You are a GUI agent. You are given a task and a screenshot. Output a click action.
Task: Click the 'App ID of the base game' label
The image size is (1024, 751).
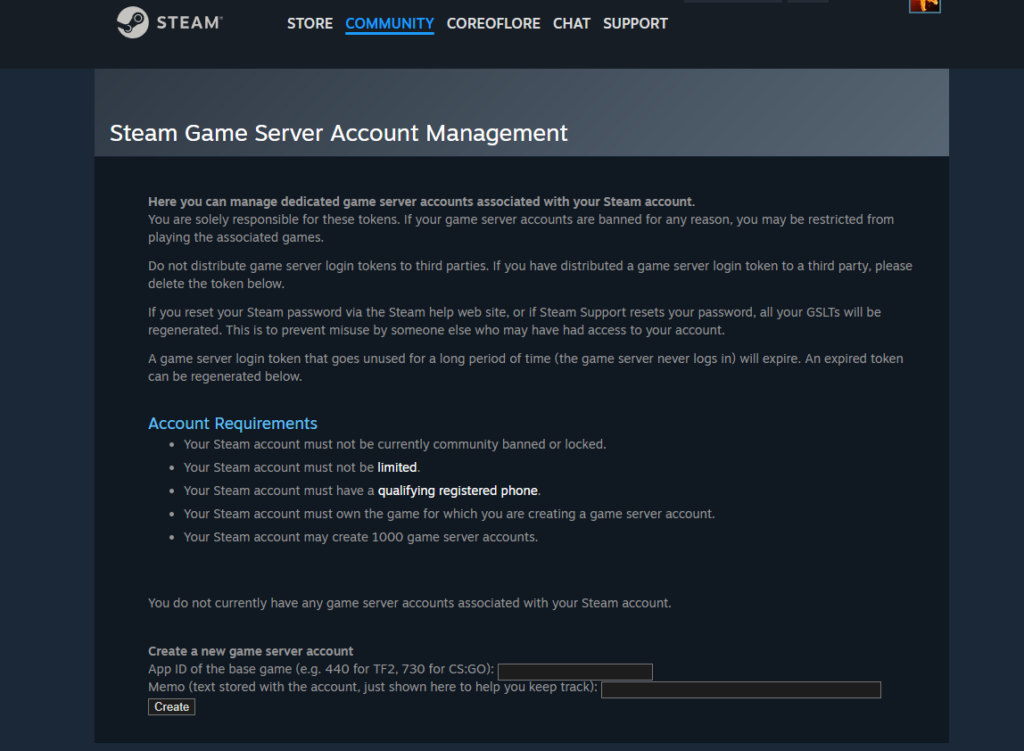[x=321, y=669]
